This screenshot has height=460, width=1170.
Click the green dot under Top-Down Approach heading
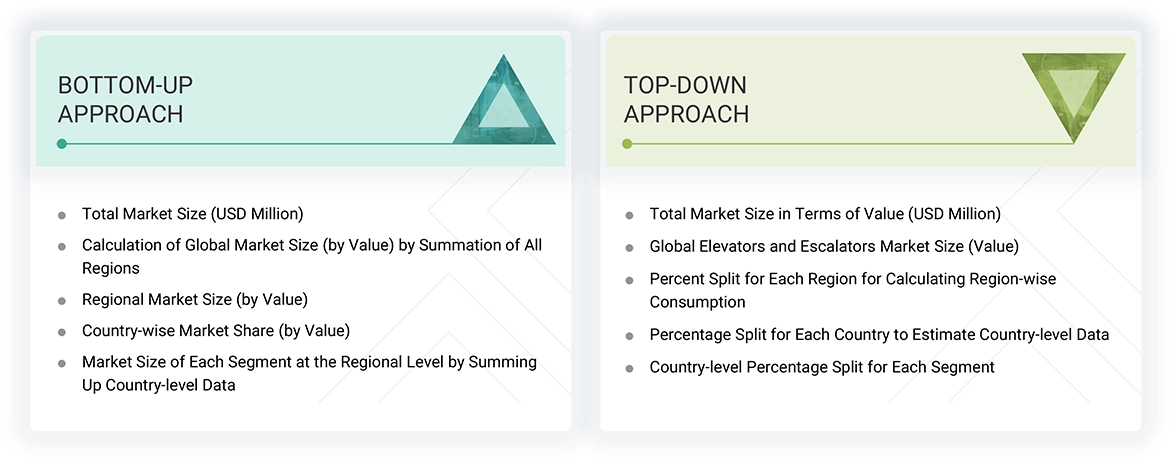pyautogui.click(x=627, y=144)
